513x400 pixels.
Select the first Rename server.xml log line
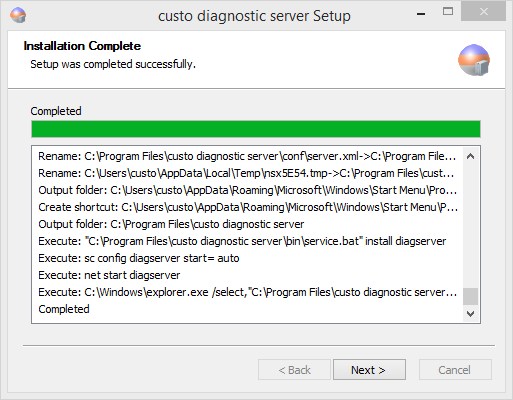247,156
